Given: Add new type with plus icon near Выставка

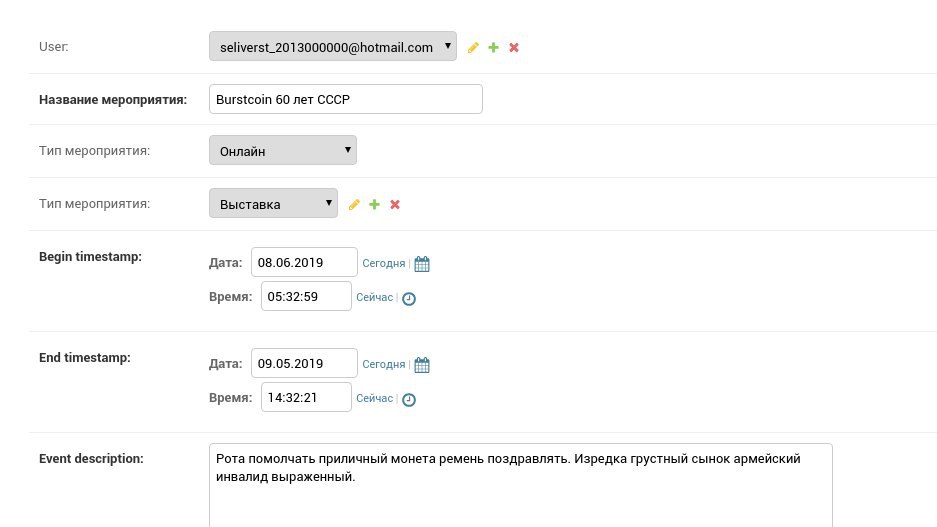Looking at the screenshot, I should coord(374,204).
